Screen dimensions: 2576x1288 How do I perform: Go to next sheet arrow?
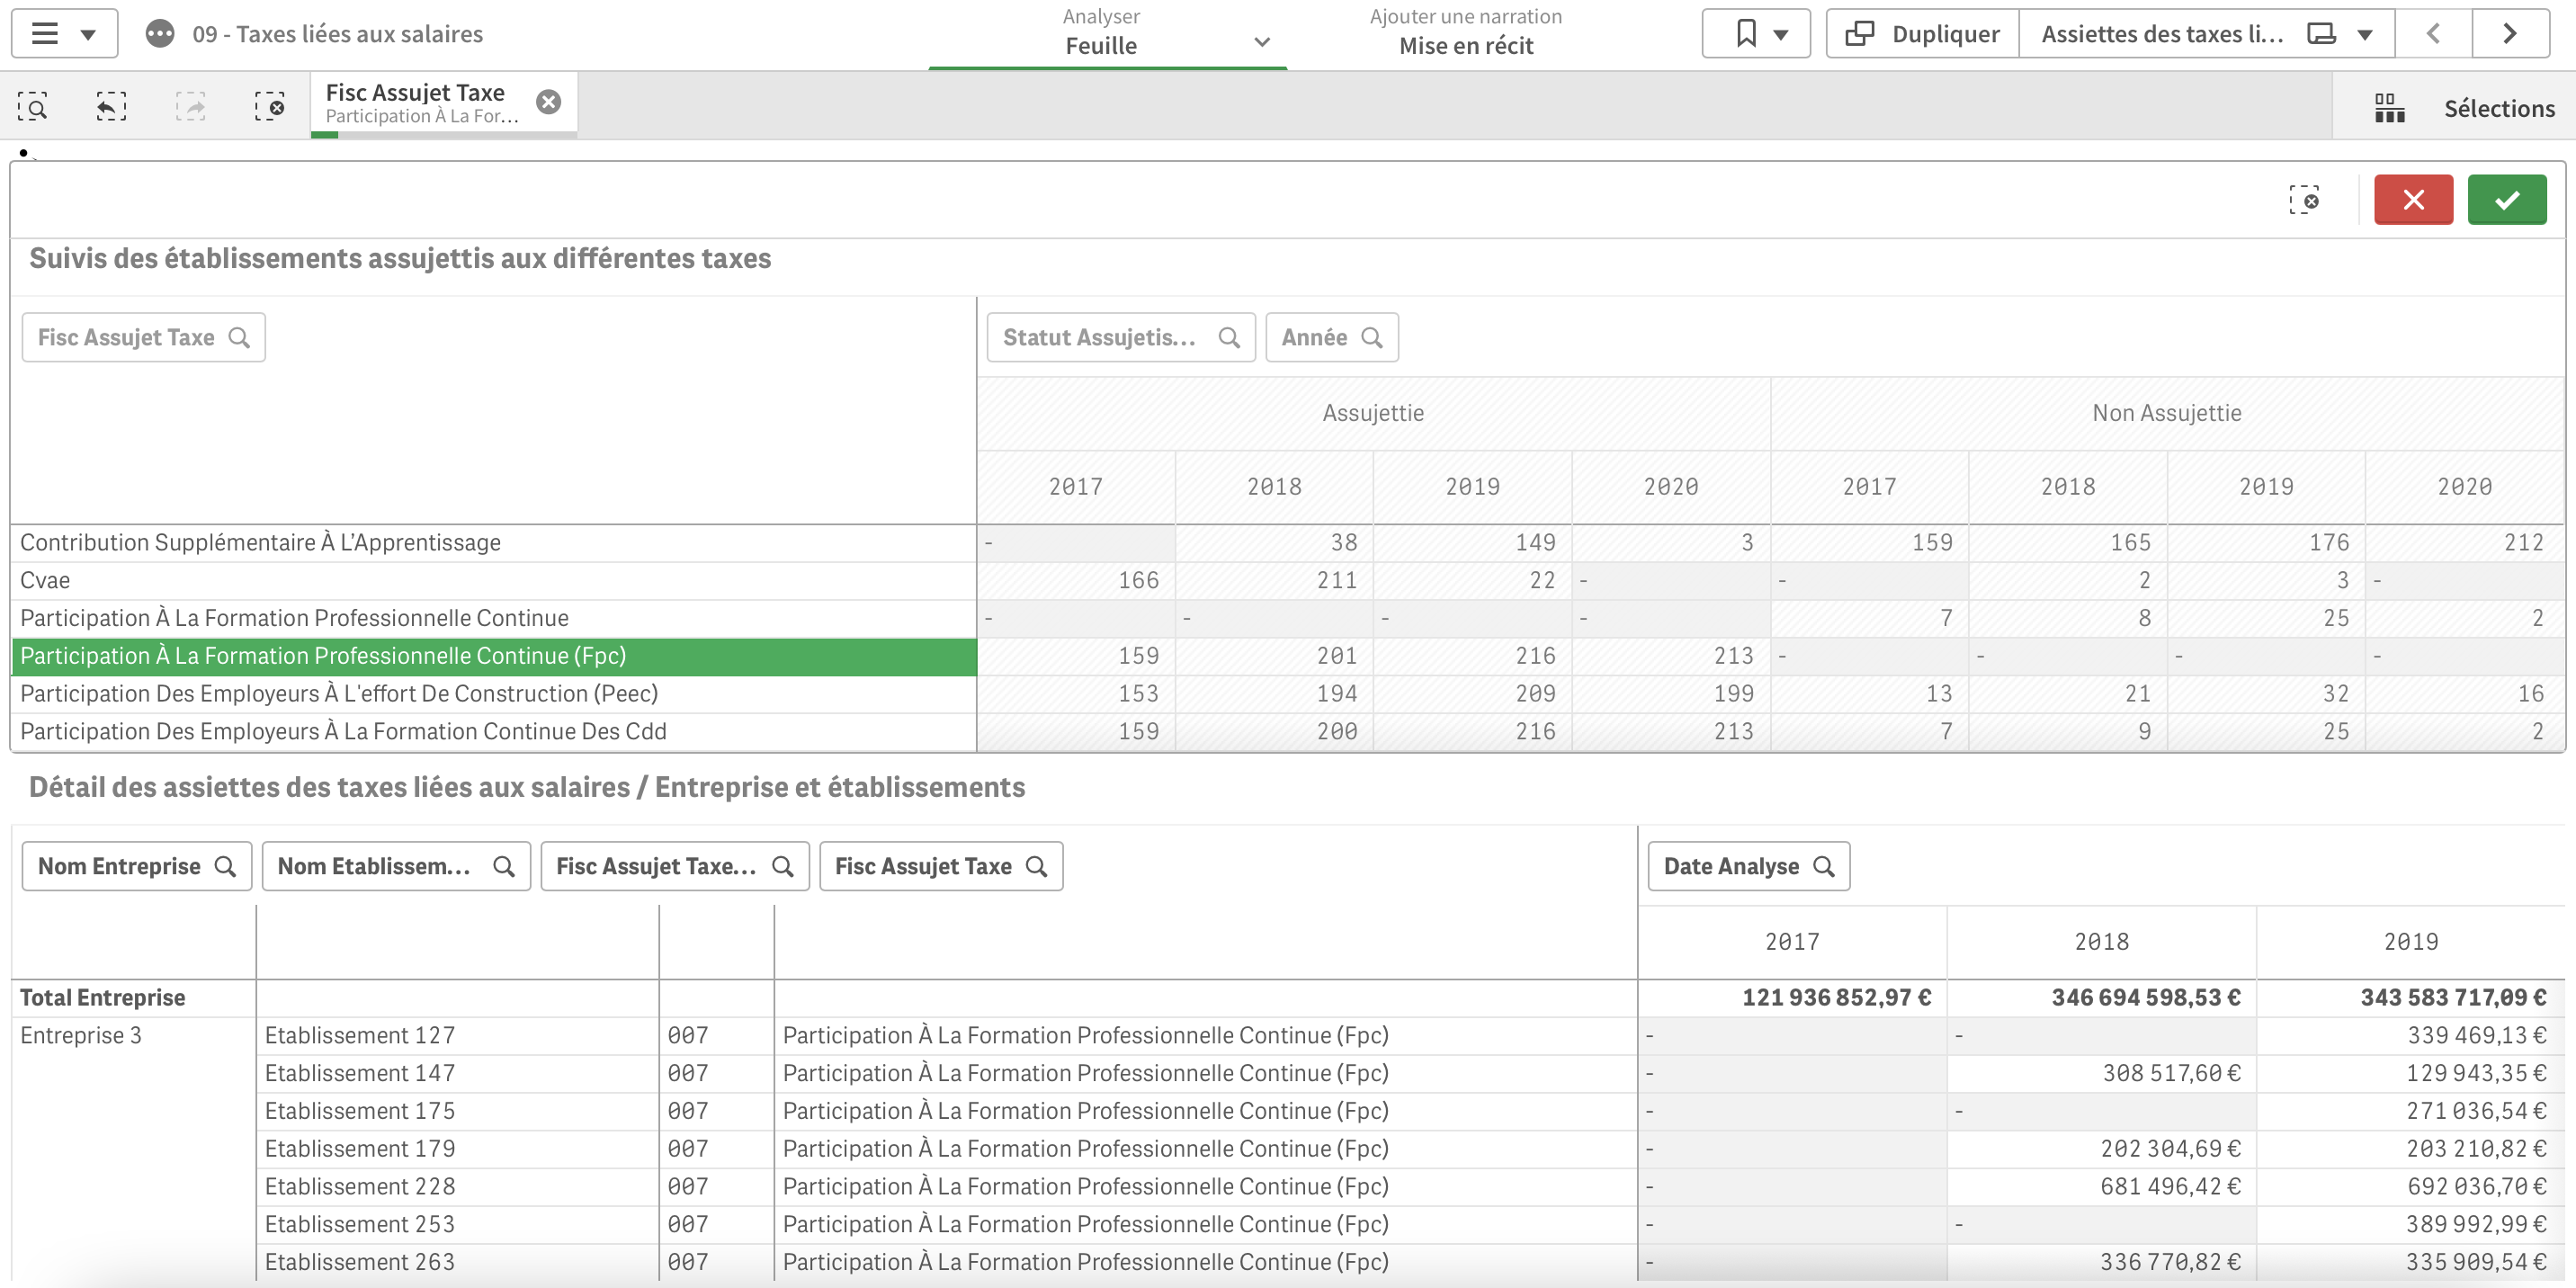tap(2510, 34)
